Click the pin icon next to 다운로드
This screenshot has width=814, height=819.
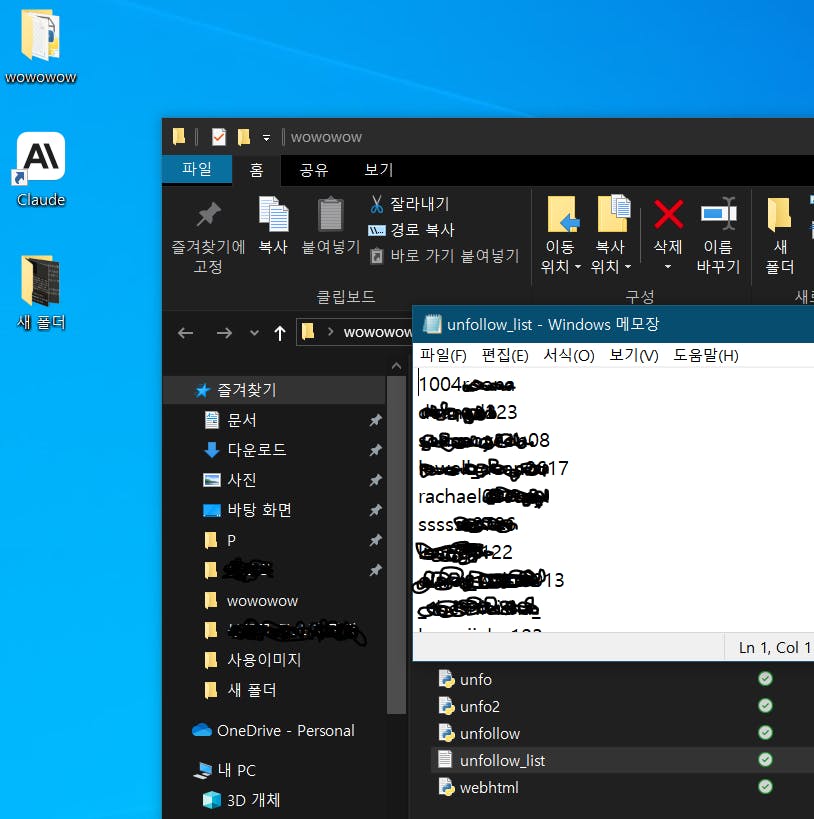pyautogui.click(x=376, y=450)
